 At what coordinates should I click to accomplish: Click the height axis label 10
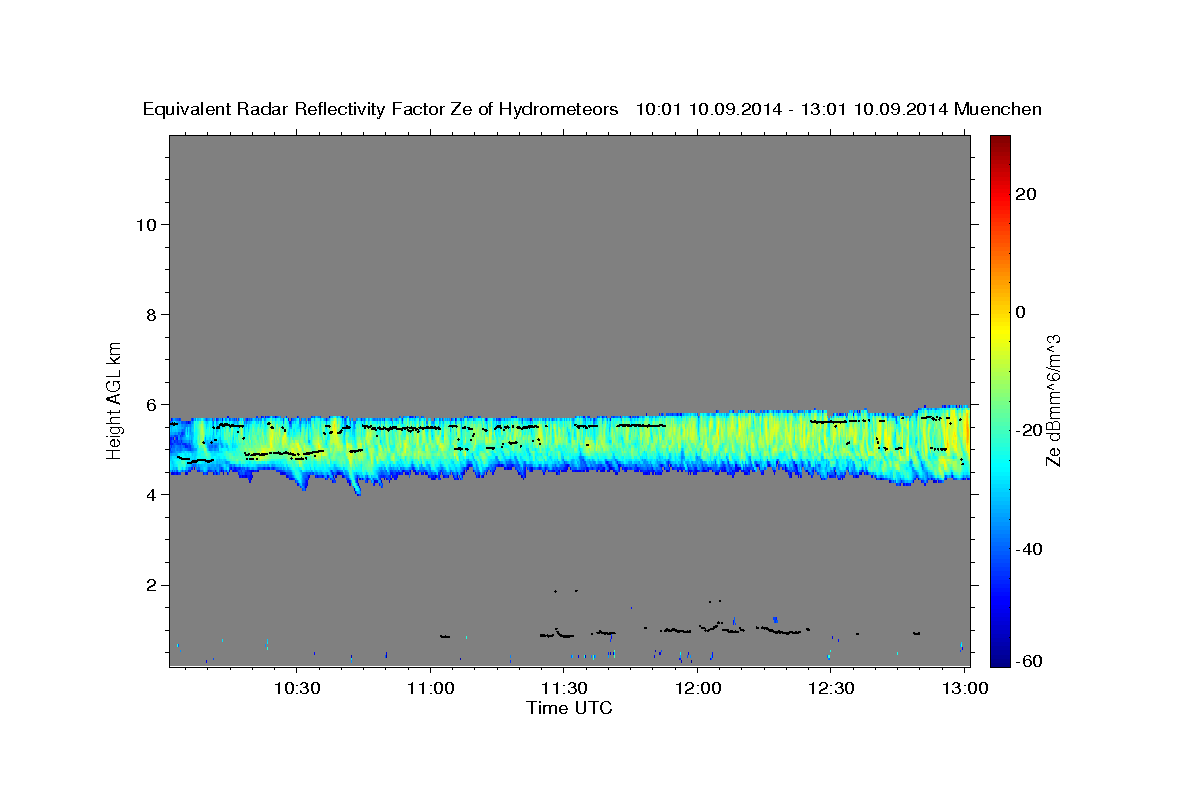click(x=145, y=224)
